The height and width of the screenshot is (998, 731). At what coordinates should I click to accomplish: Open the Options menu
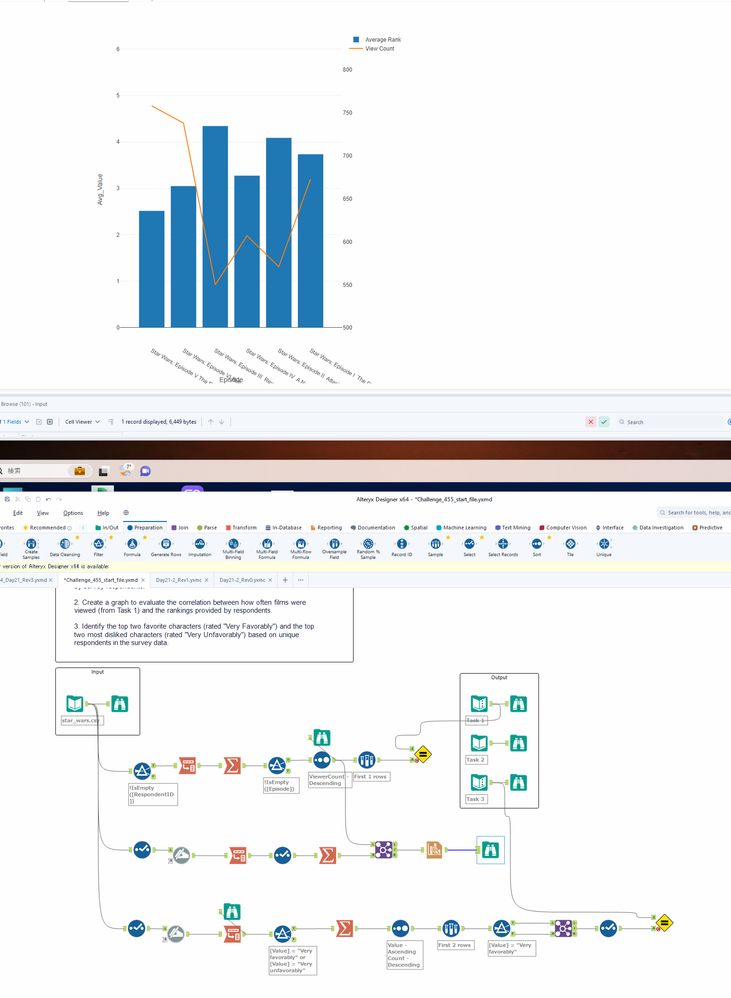[x=73, y=513]
